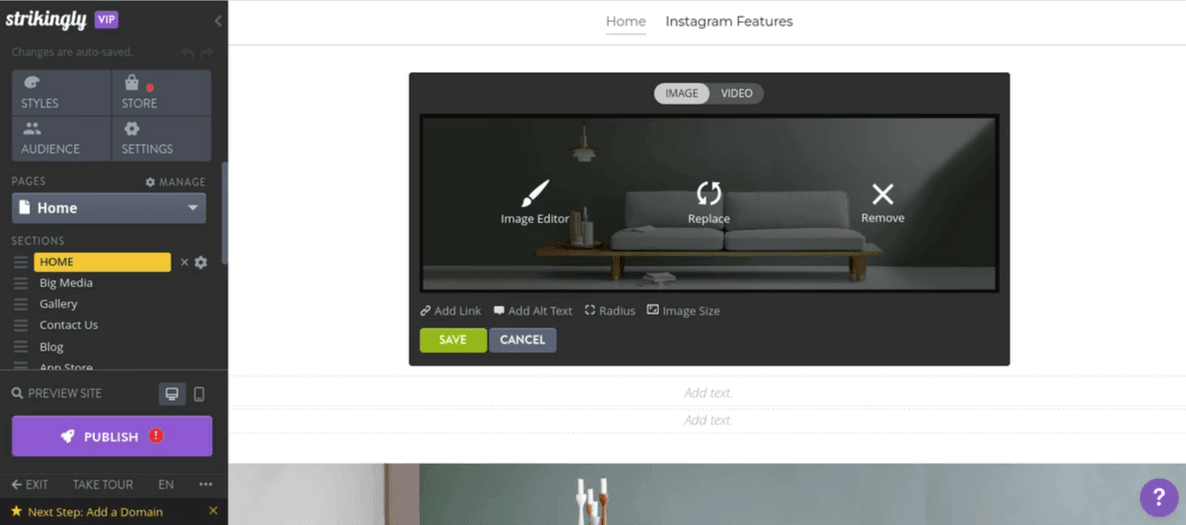Viewport: 1186px width, 525px height.
Task: Click the drag handle beside Contact Us
Action: coord(20,325)
